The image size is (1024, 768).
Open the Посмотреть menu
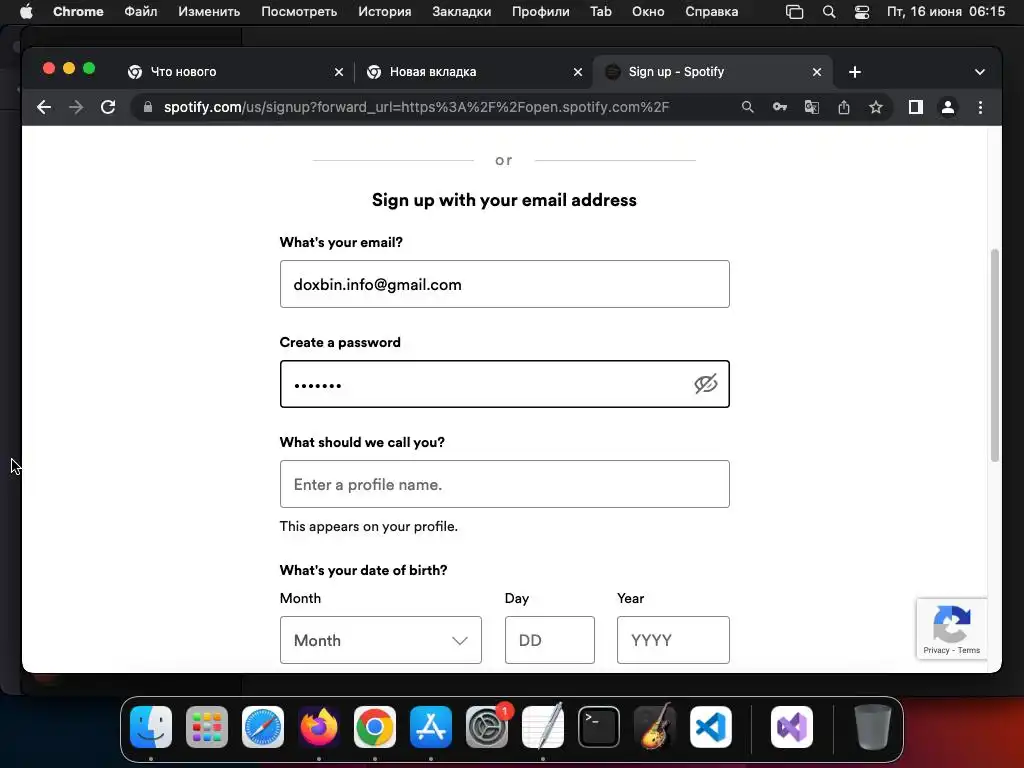click(299, 12)
